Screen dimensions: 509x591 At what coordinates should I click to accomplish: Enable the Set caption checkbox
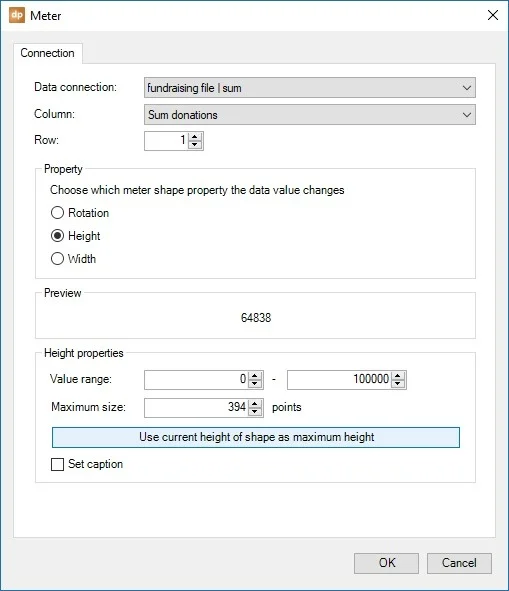pos(57,464)
